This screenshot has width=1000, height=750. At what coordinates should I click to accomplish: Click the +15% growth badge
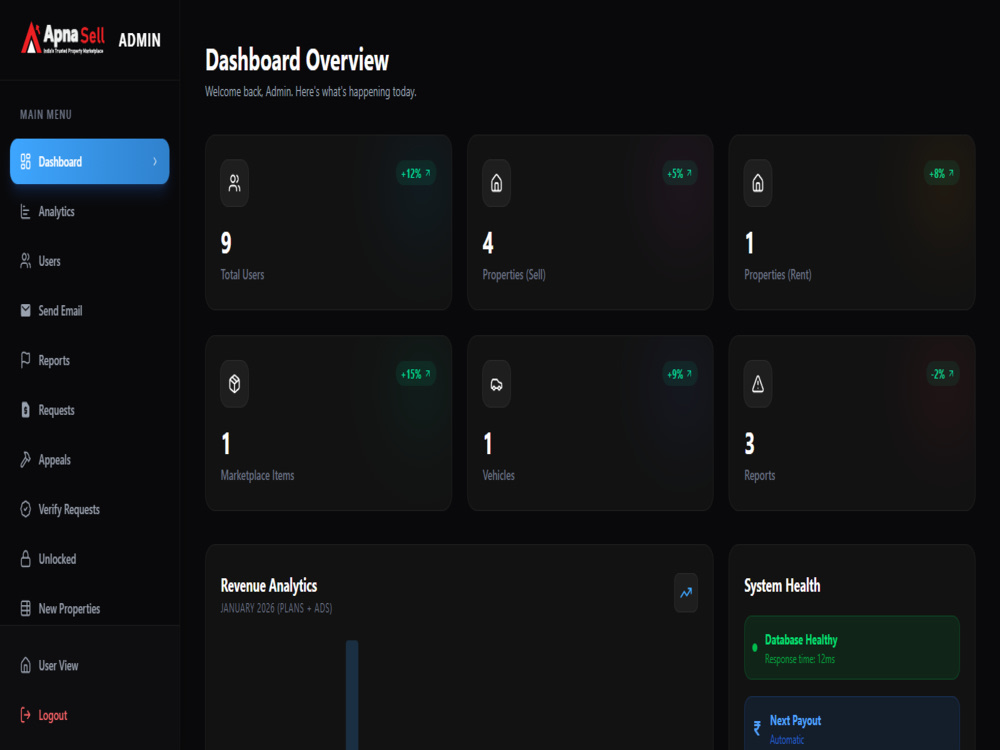click(416, 374)
